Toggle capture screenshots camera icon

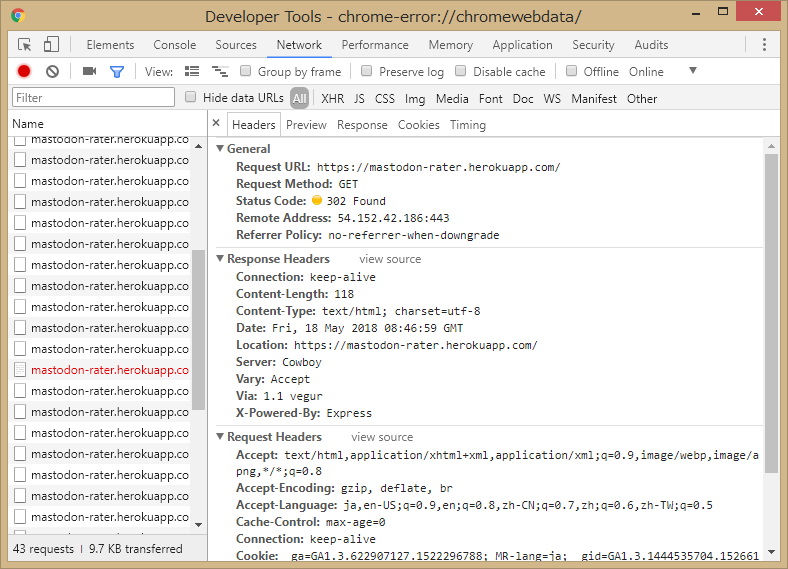point(89,72)
